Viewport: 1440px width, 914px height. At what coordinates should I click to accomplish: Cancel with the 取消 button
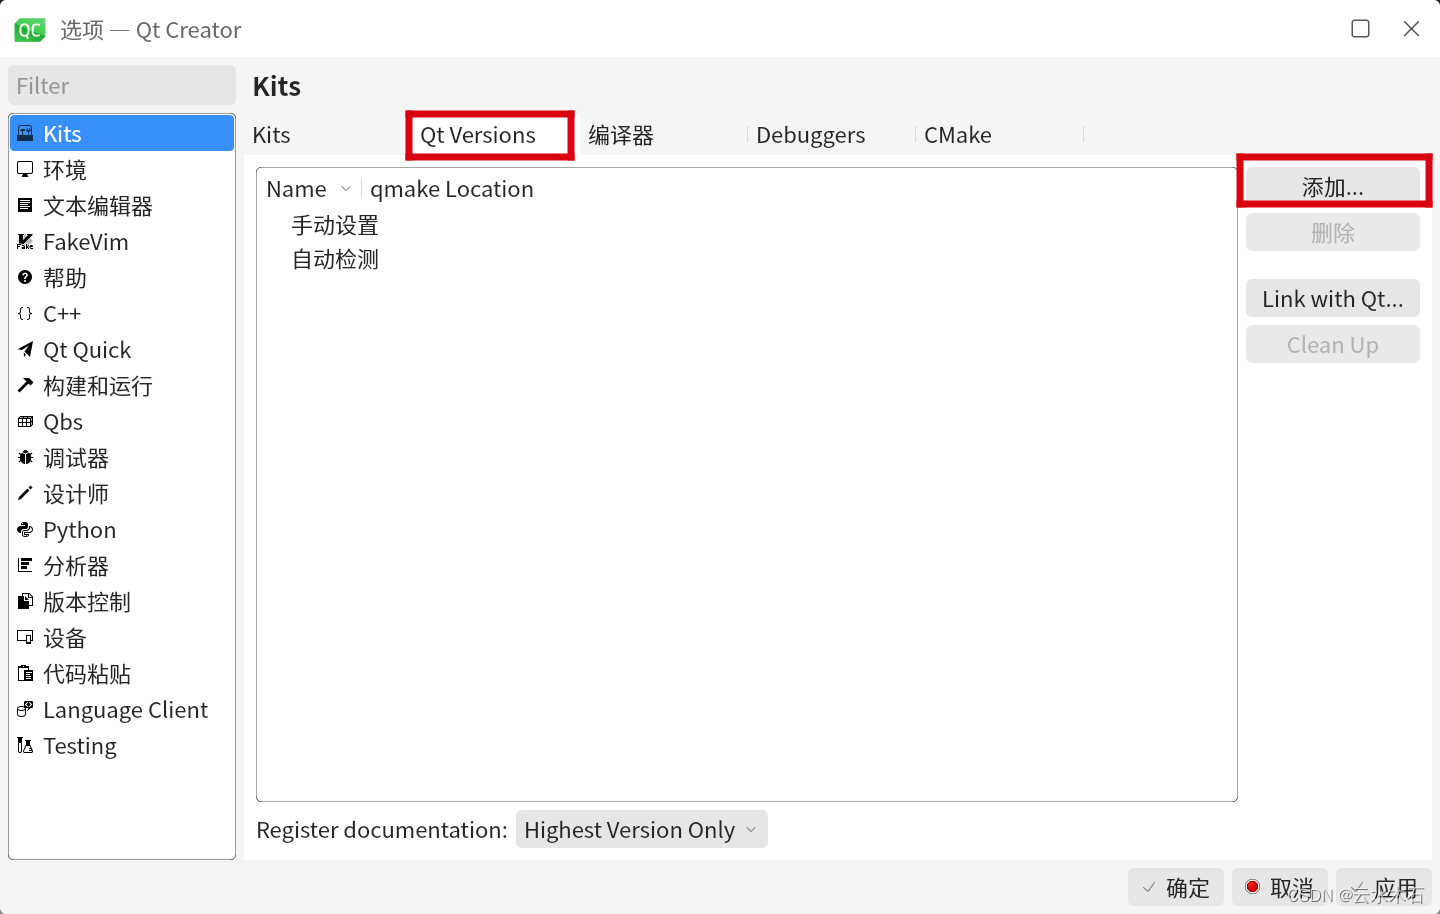(1280, 888)
